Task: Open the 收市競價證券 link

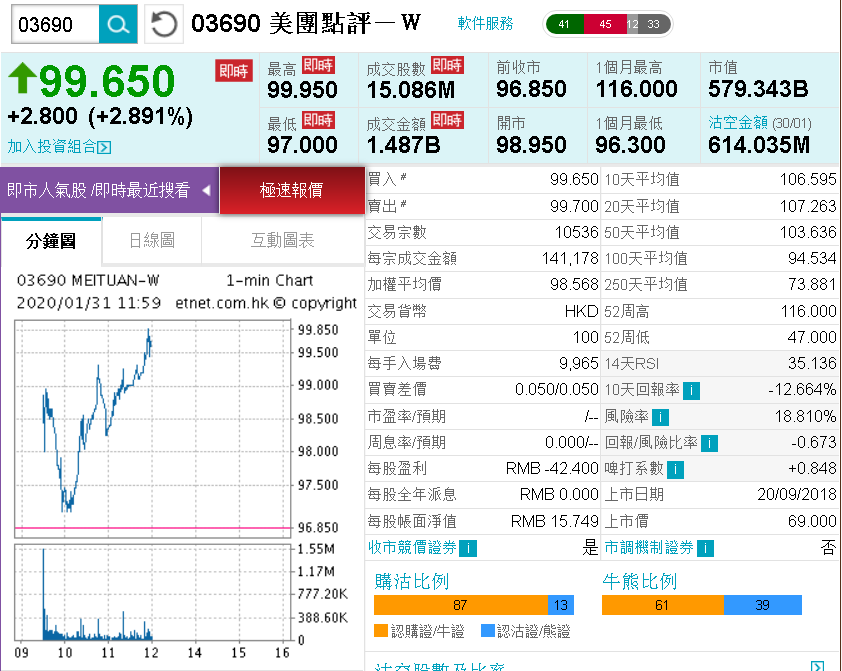Action: click(x=412, y=548)
